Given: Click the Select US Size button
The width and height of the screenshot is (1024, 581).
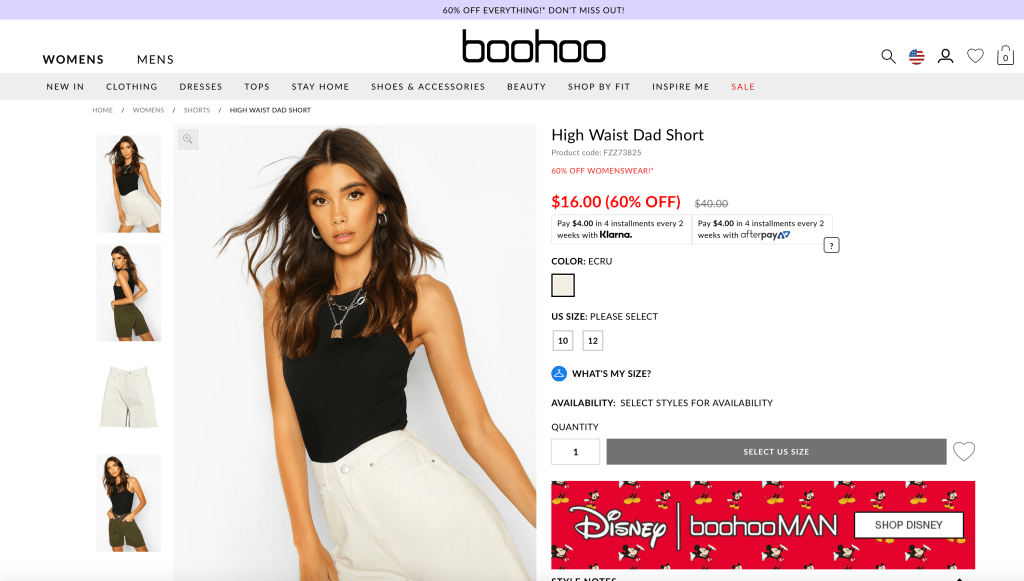Looking at the screenshot, I should tap(776, 452).
